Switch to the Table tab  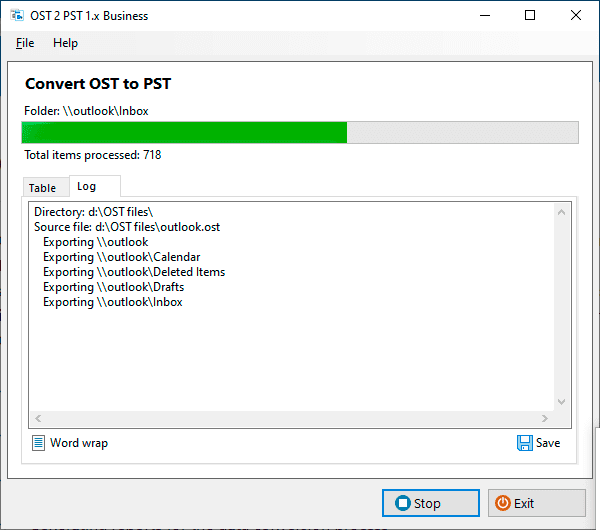click(x=43, y=188)
